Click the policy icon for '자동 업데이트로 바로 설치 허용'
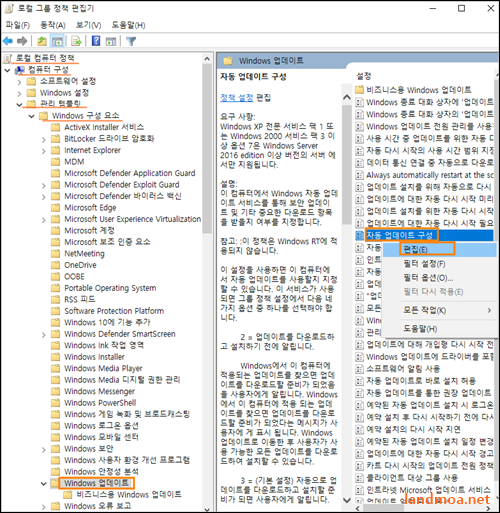 (359, 381)
